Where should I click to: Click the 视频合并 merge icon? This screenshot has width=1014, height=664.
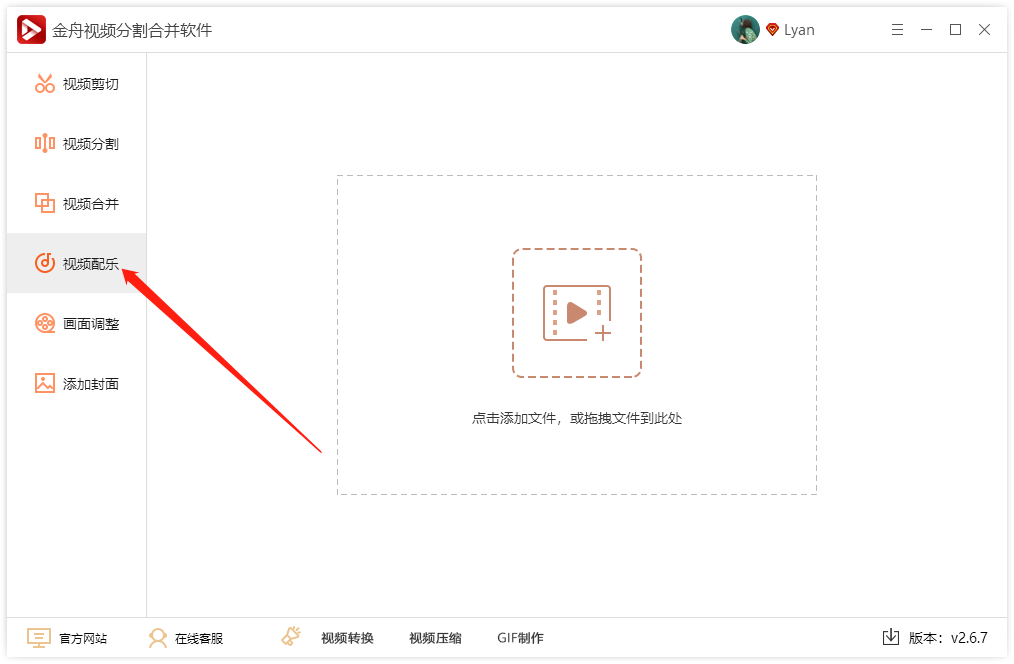pos(45,203)
